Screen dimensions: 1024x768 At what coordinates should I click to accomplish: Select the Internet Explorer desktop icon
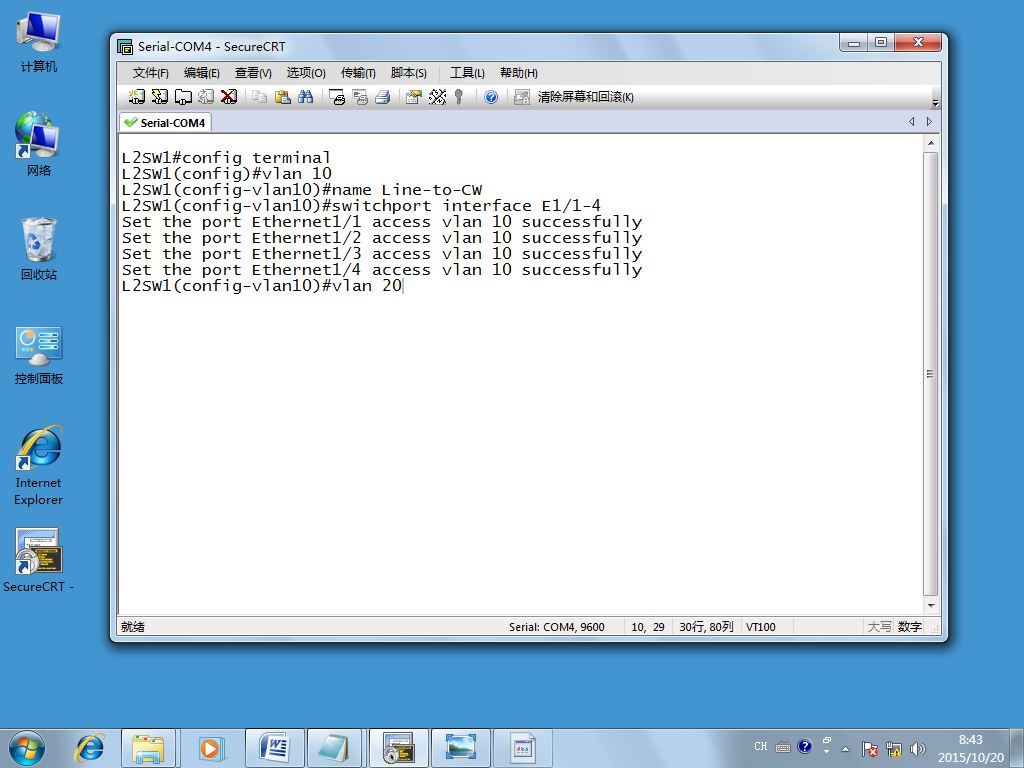[39, 466]
